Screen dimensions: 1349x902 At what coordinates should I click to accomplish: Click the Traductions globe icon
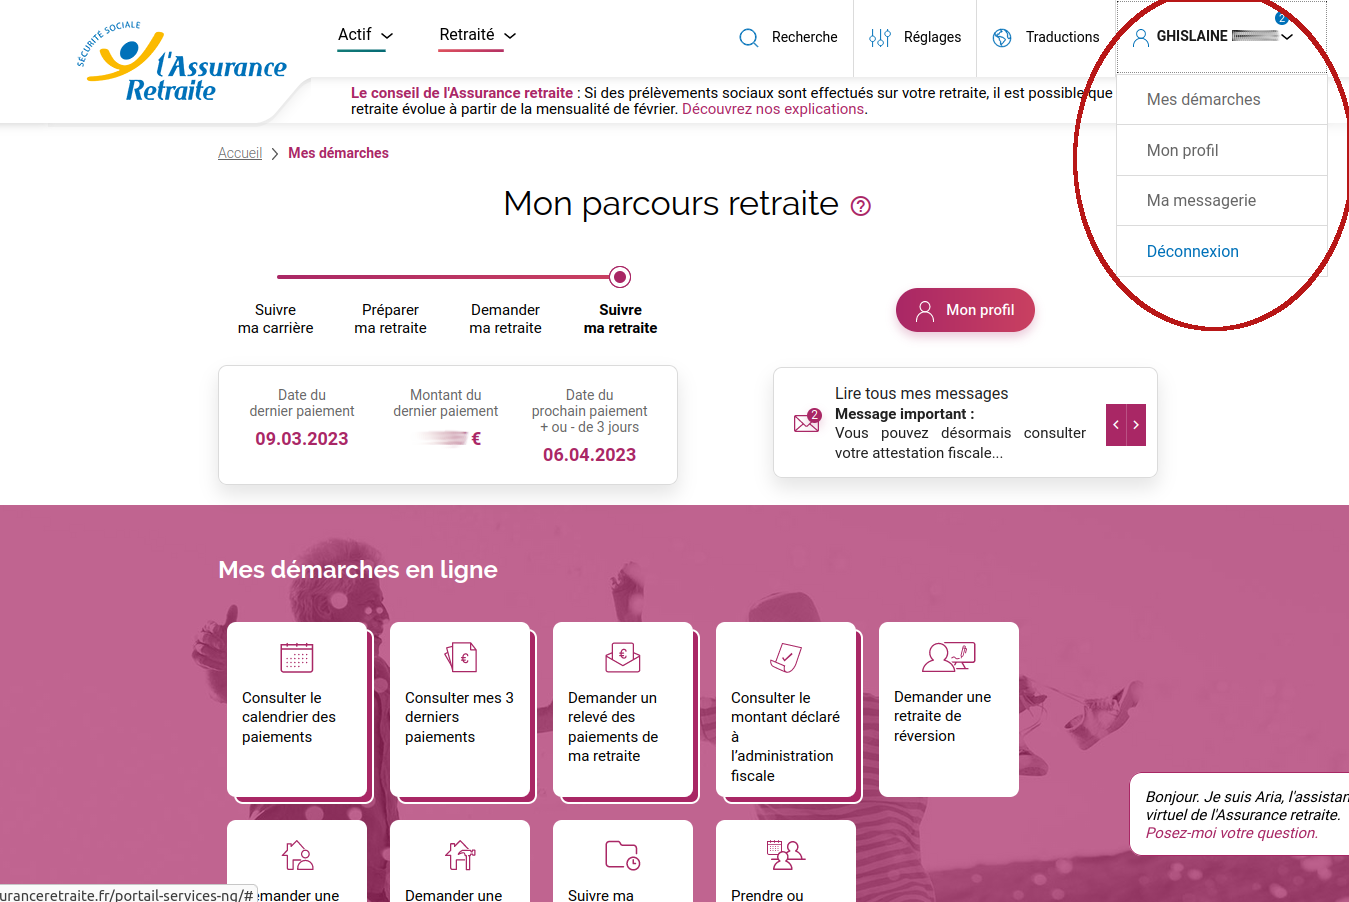coord(1002,38)
